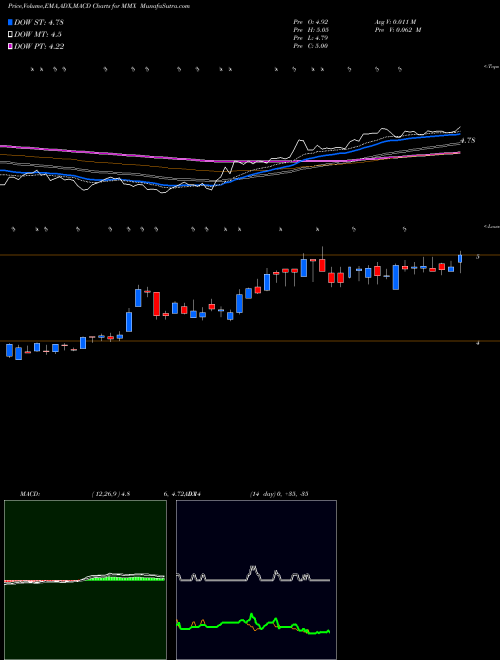500x660 pixels.
Task: Click the Pre L: 4.79 value
Action: (x=311, y=38)
